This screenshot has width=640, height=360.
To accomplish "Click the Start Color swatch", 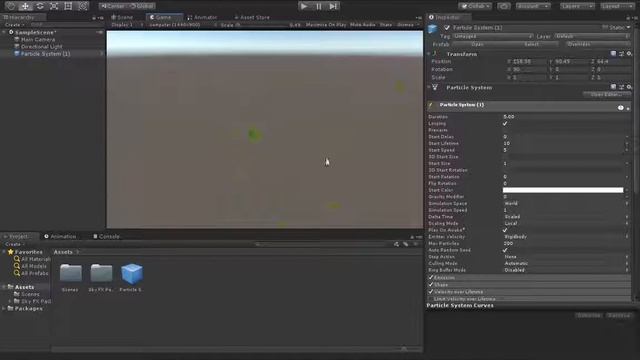I will pyautogui.click(x=563, y=190).
